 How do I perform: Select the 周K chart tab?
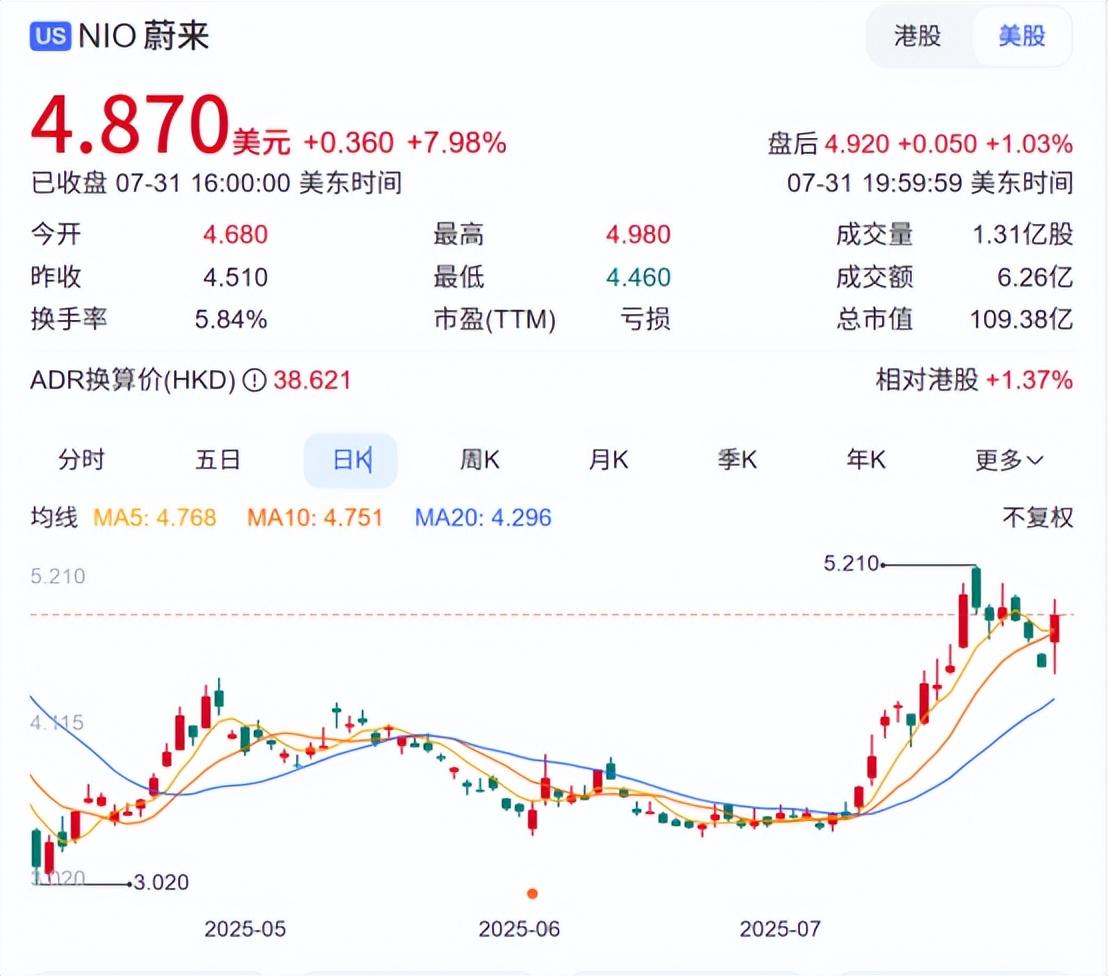[480, 460]
